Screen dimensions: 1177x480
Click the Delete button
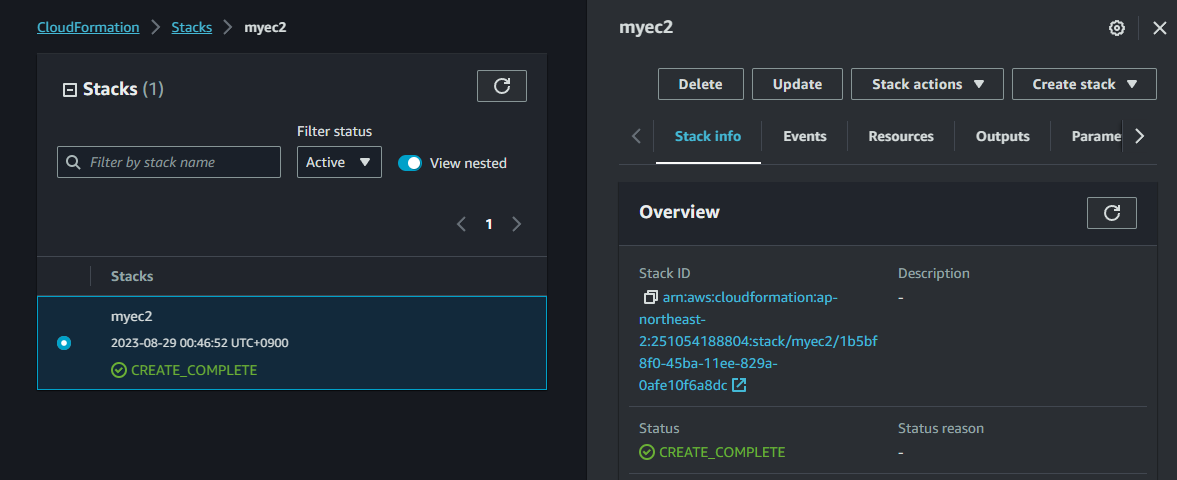[700, 84]
